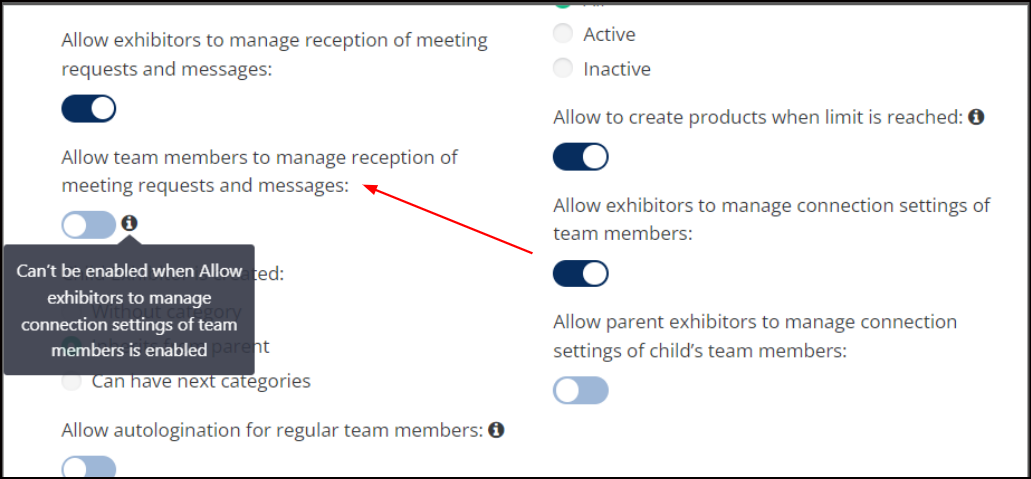Image resolution: width=1031 pixels, height=479 pixels.
Task: Click the Allow to create products label text
Action: (x=758, y=118)
